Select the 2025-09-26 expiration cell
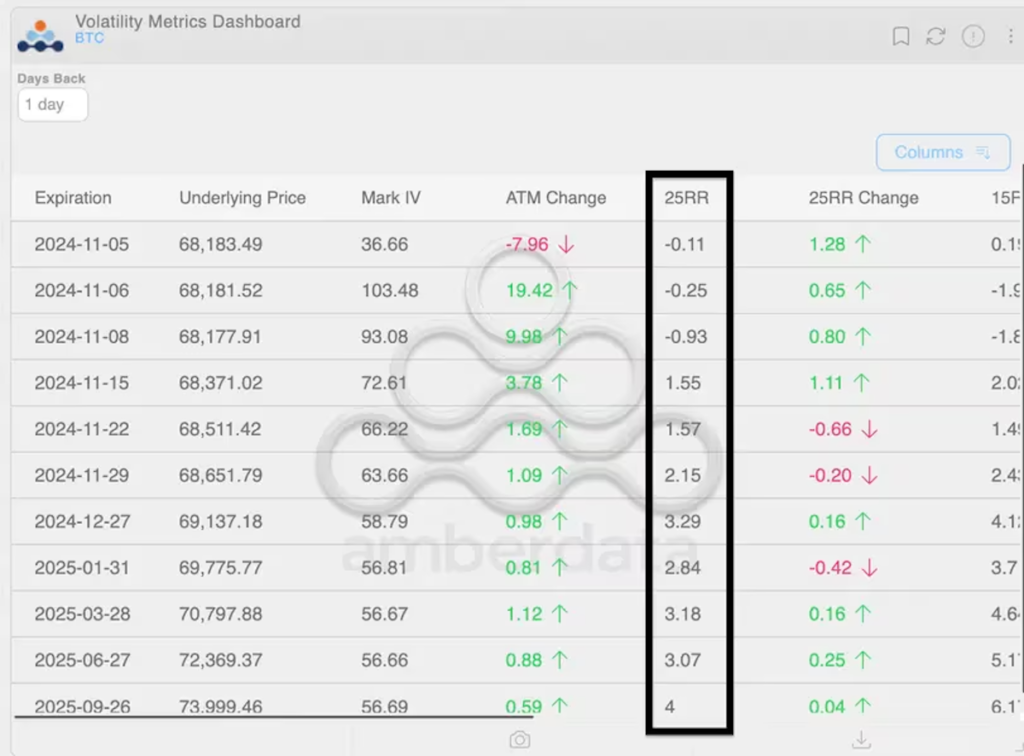The width and height of the screenshot is (1024, 756). (x=82, y=706)
